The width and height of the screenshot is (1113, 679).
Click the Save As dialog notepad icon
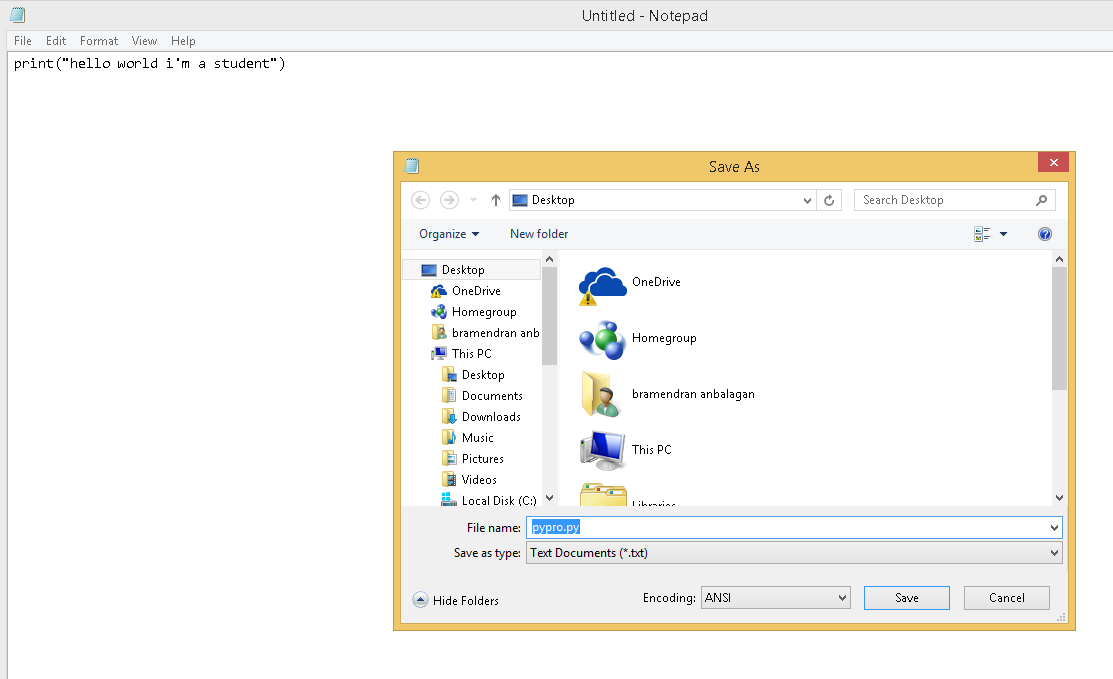pos(412,166)
